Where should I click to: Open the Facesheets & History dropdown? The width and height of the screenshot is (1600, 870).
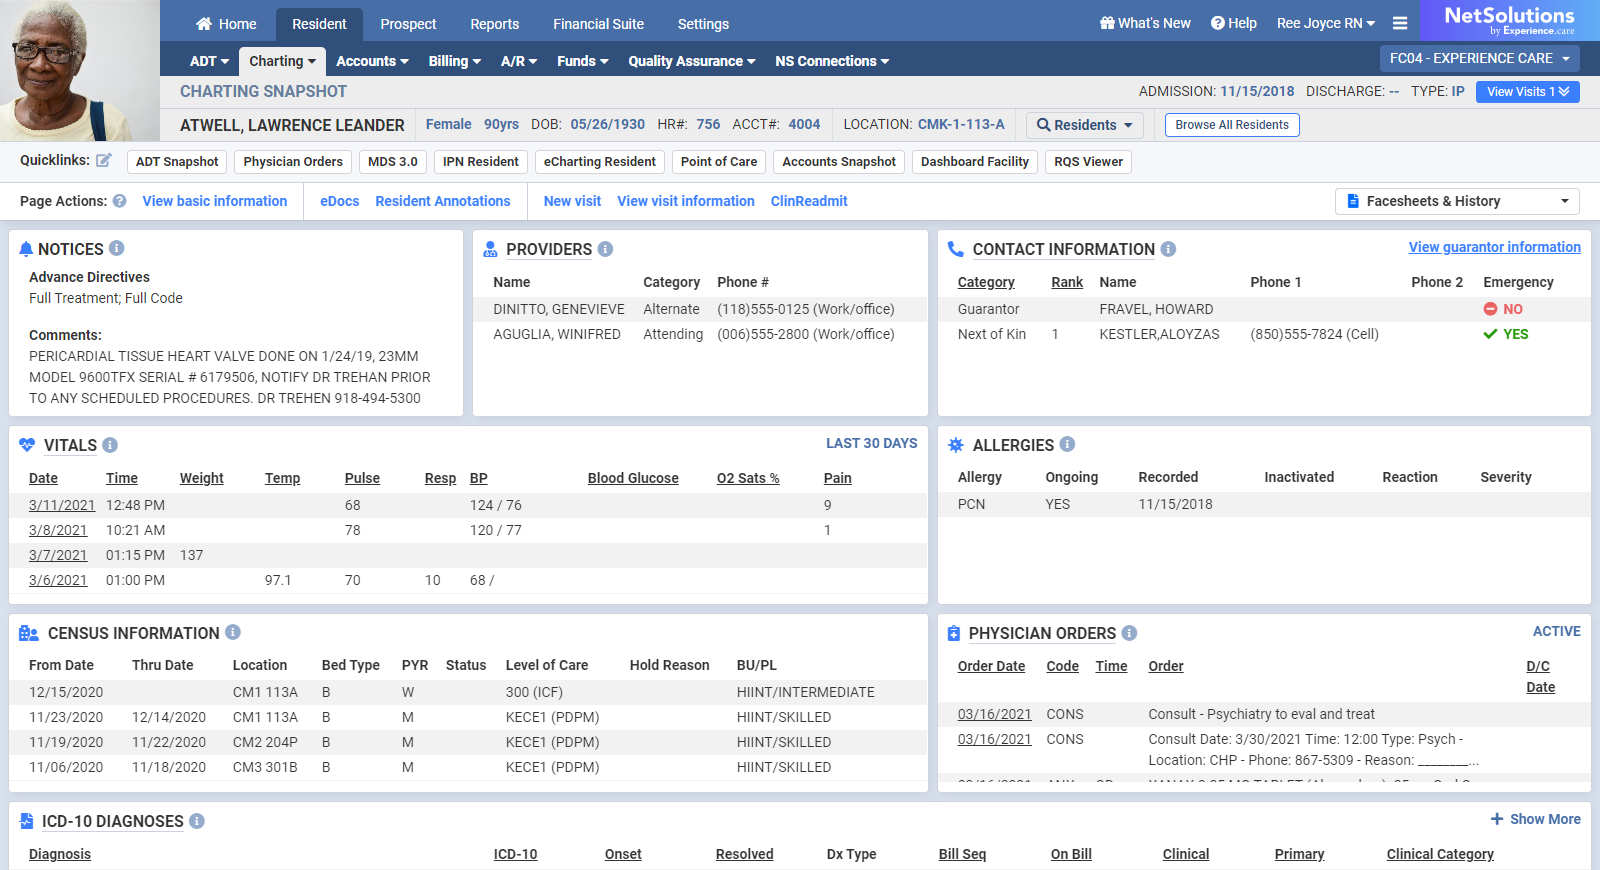coord(1457,201)
